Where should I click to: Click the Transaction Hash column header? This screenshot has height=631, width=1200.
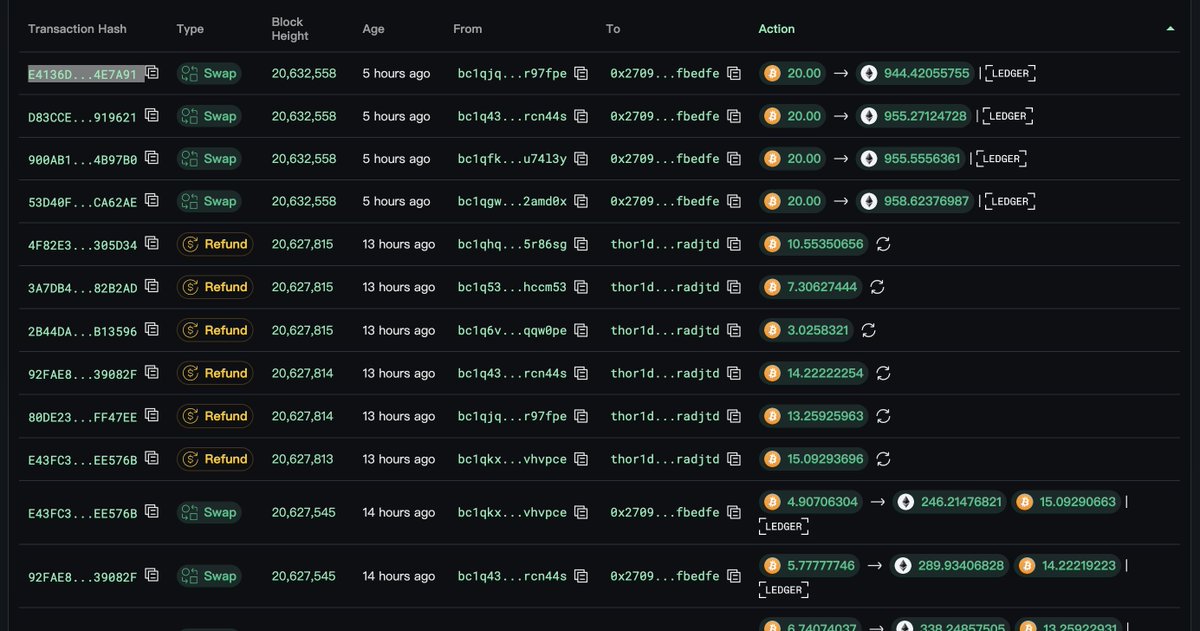click(77, 29)
